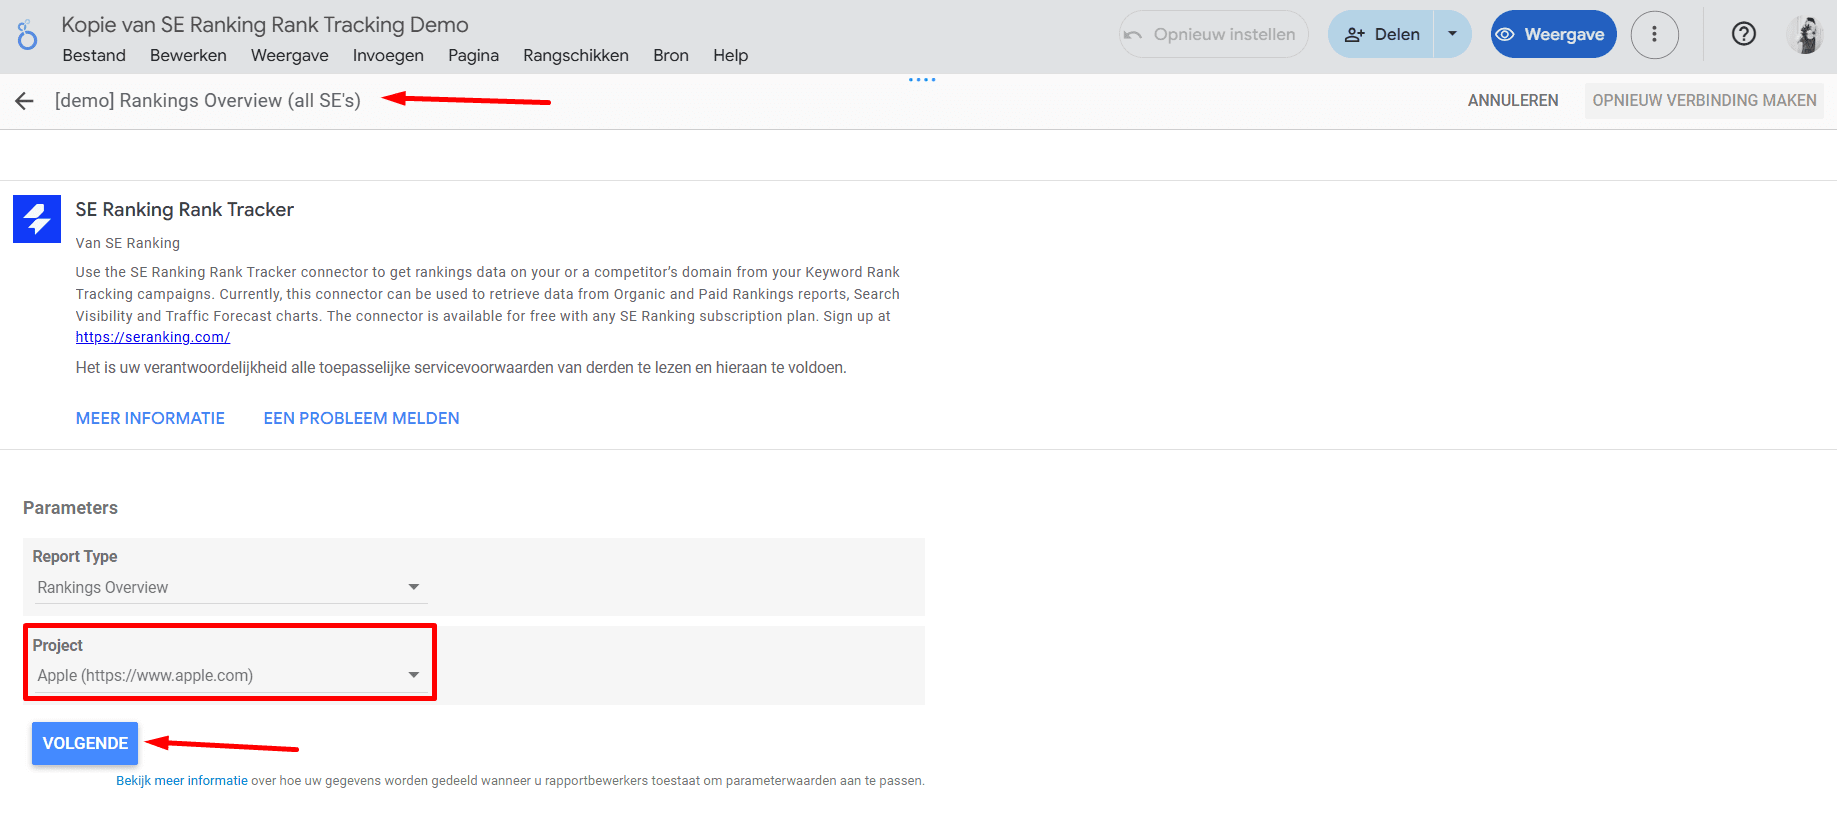Click the VOLGENDE button
This screenshot has width=1837, height=814.
coord(85,743)
